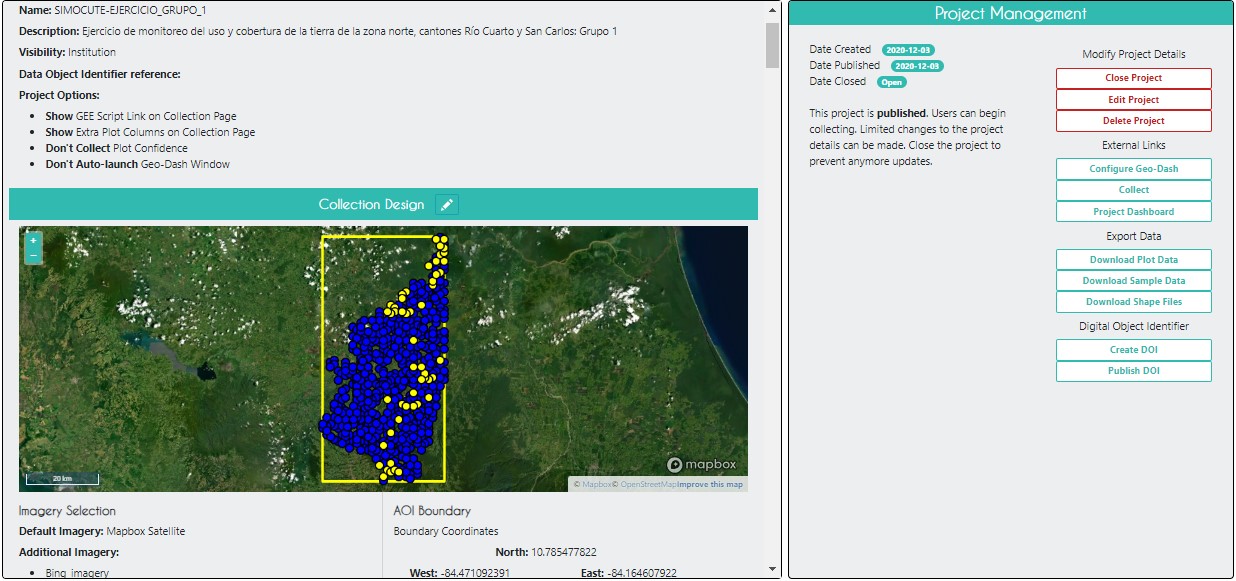Screen dimensions: 1236x581
Task: Click the Collect button
Action: [1133, 190]
